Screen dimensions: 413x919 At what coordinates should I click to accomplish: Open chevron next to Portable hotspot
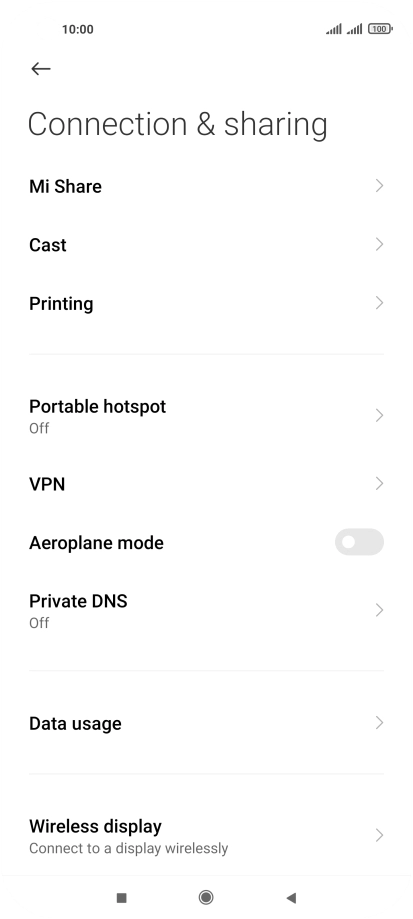[379, 416]
